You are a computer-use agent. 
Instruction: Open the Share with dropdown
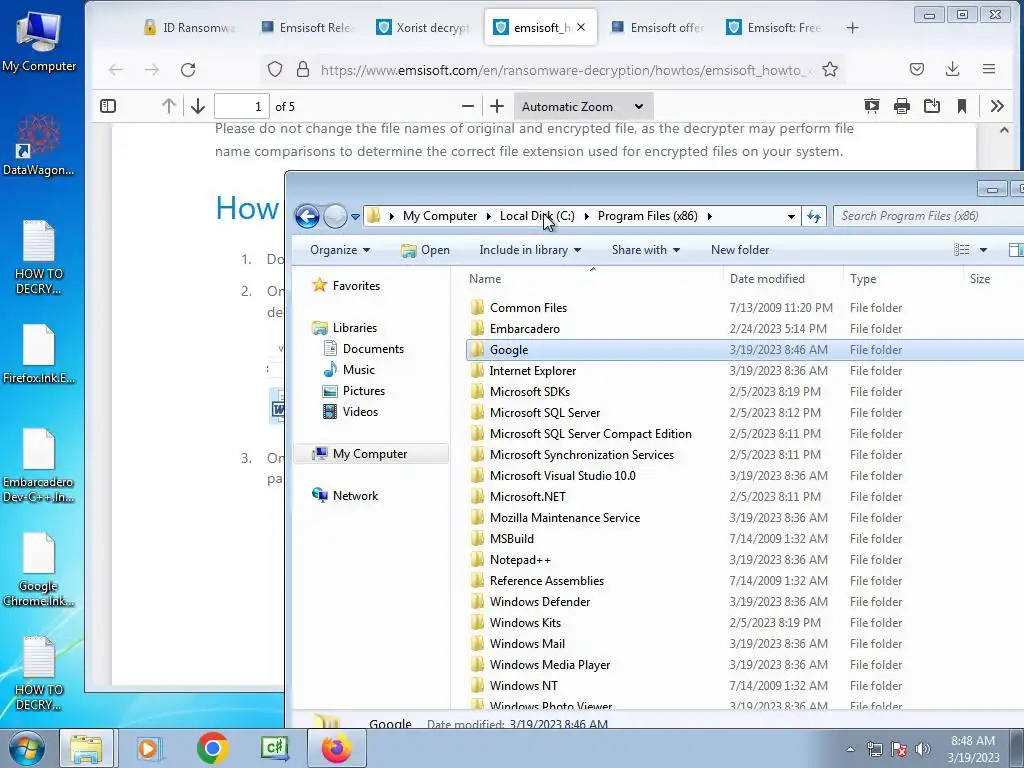click(645, 250)
